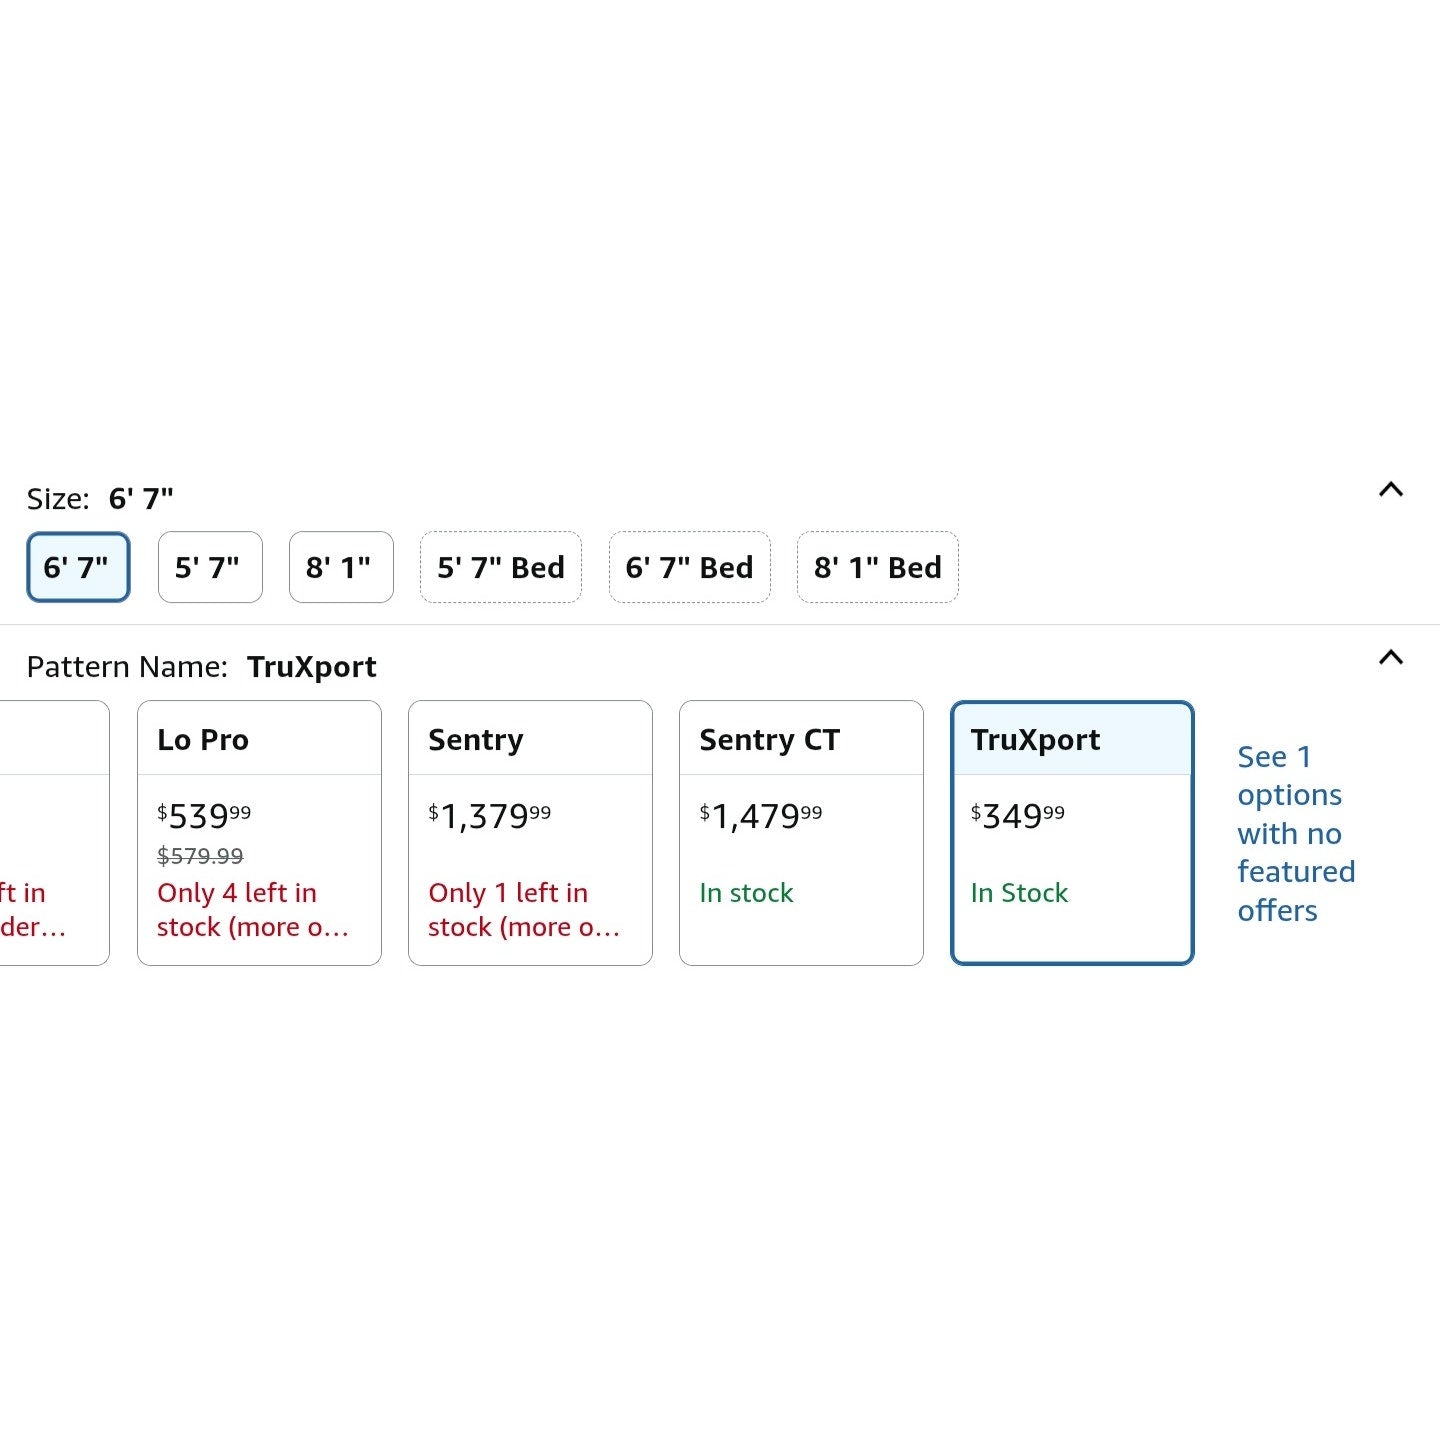Choose the 6' 7" Bed size option
This screenshot has width=1440, height=1440.
pos(689,567)
